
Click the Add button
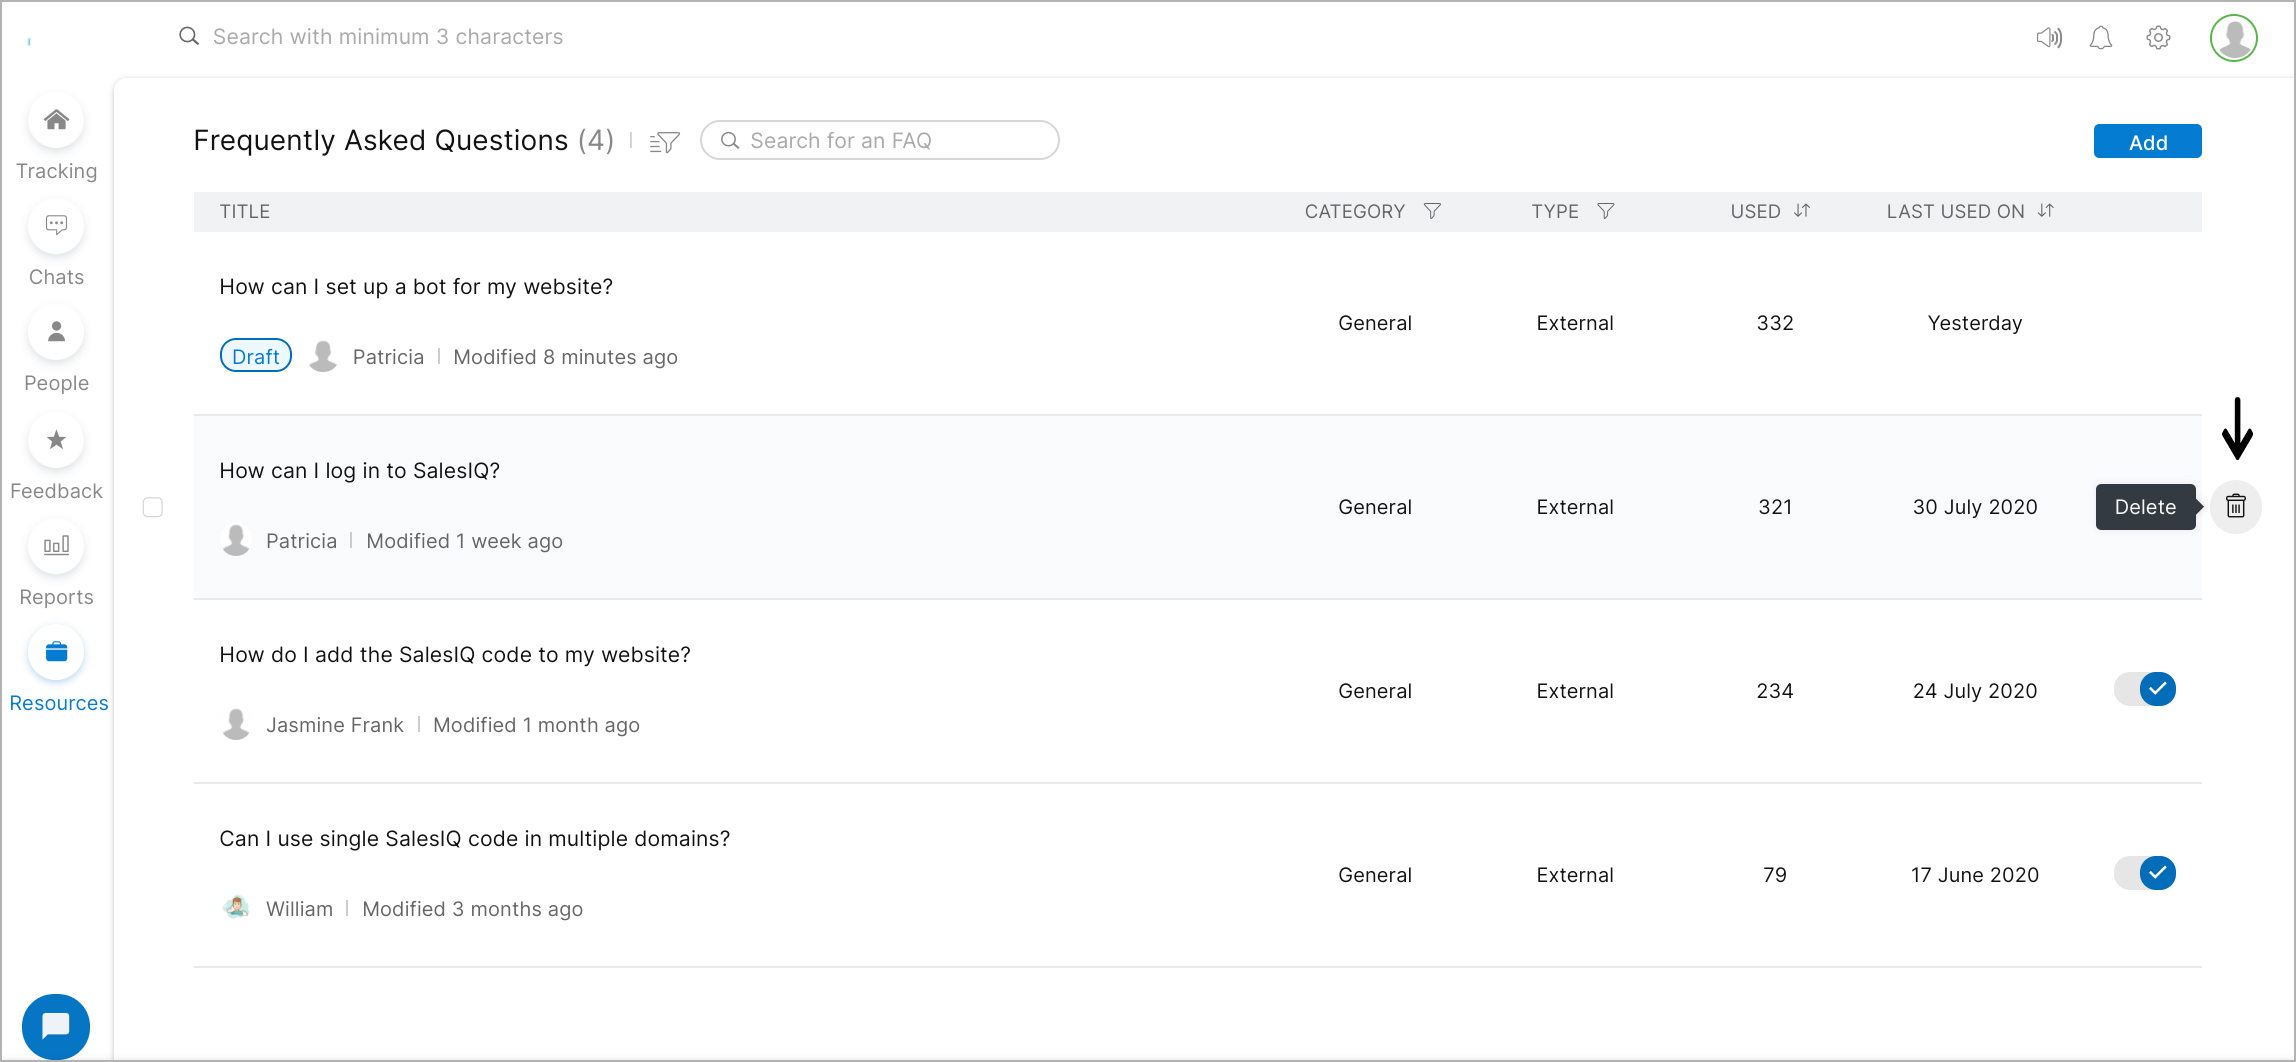point(2147,142)
